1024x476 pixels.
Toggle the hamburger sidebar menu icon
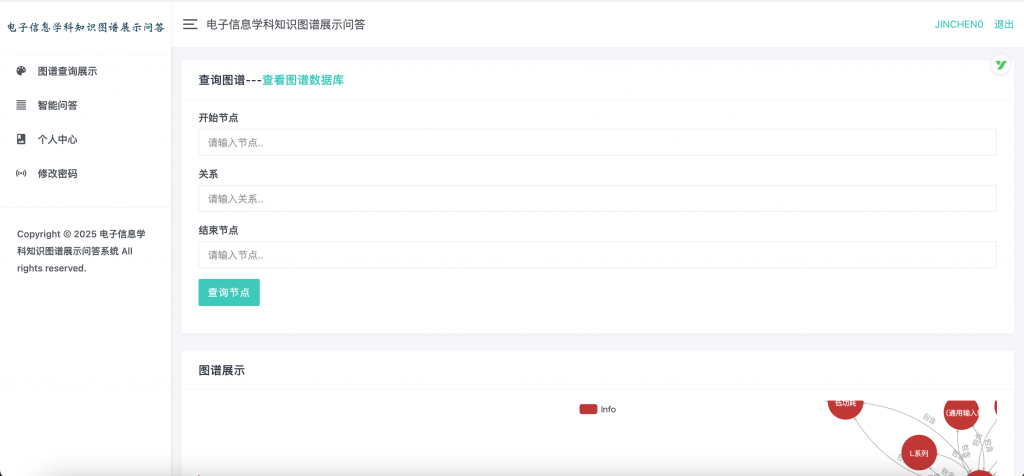(x=190, y=25)
